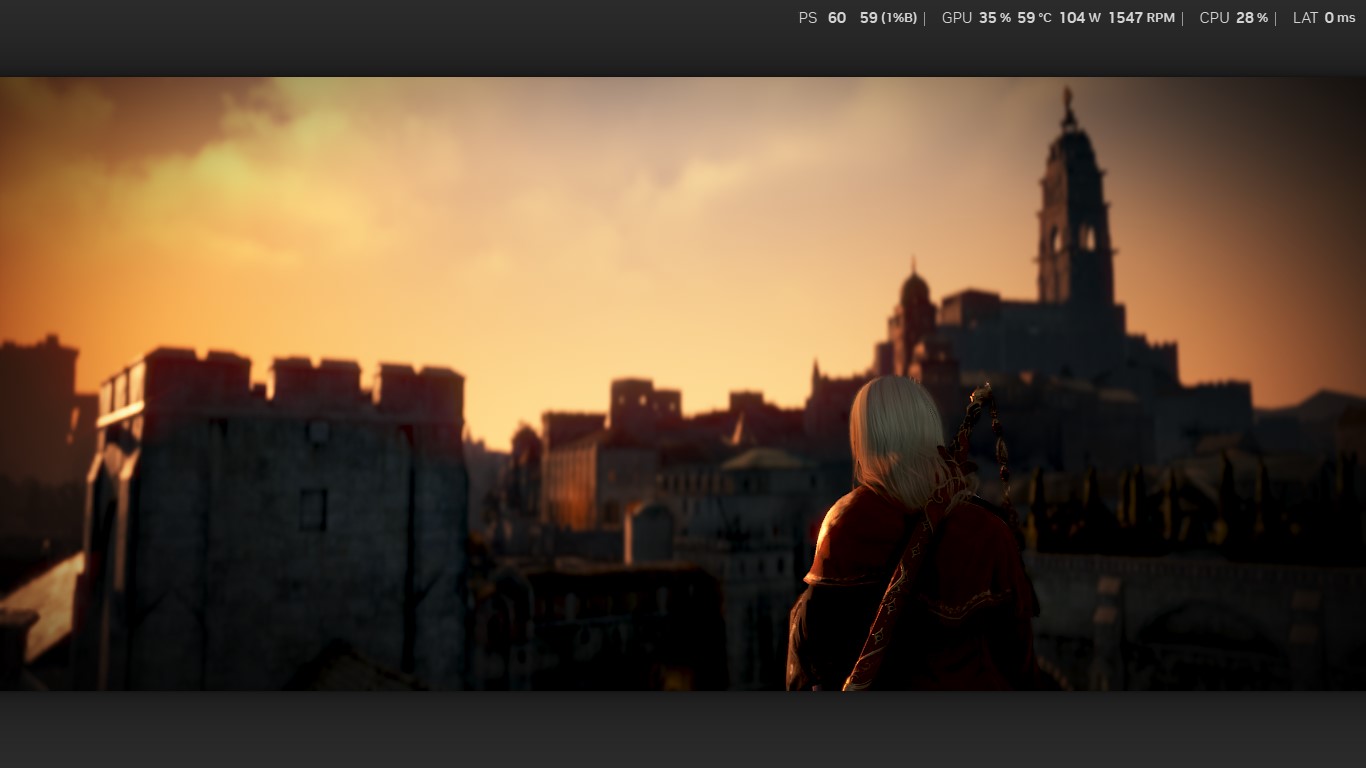Click the GPU temperature 59 °C reading

(1034, 18)
